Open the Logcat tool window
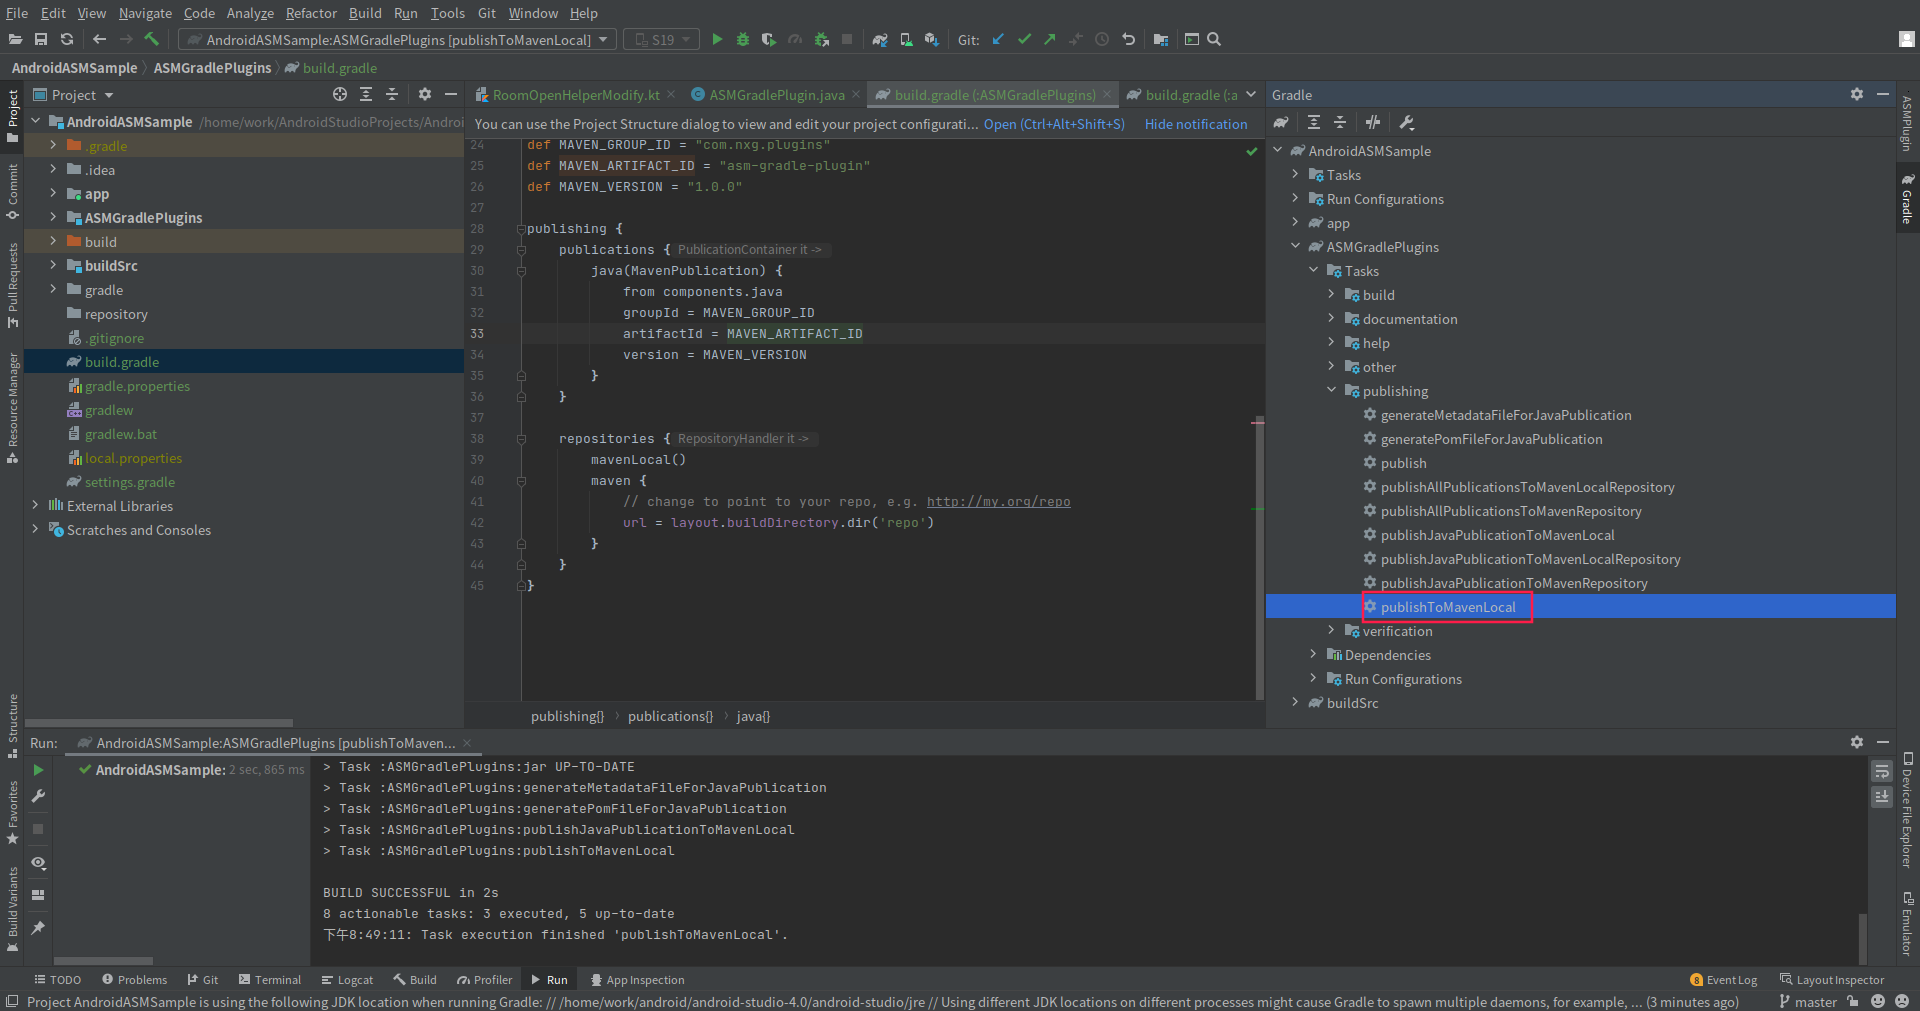 click(347, 980)
